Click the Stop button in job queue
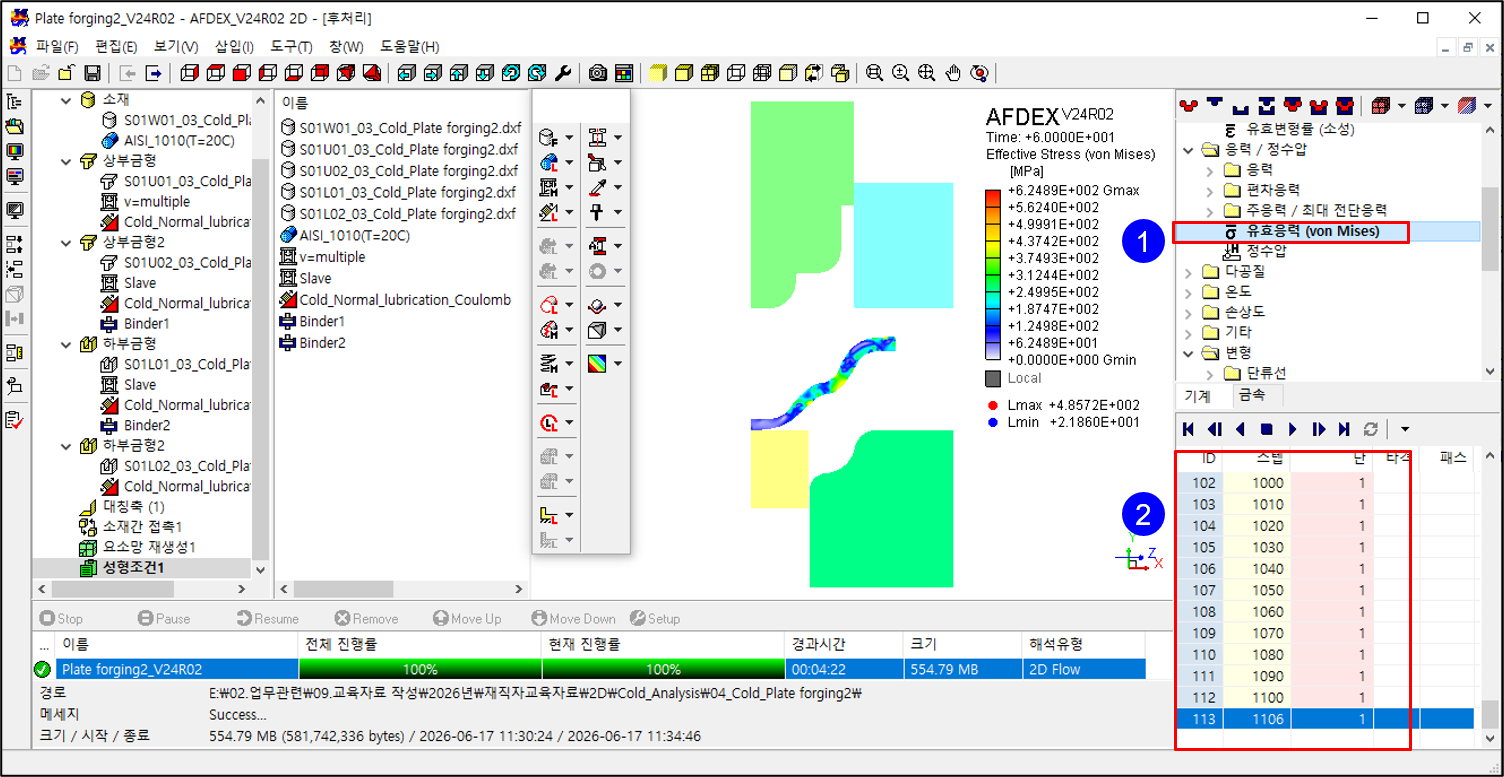 tap(61, 619)
